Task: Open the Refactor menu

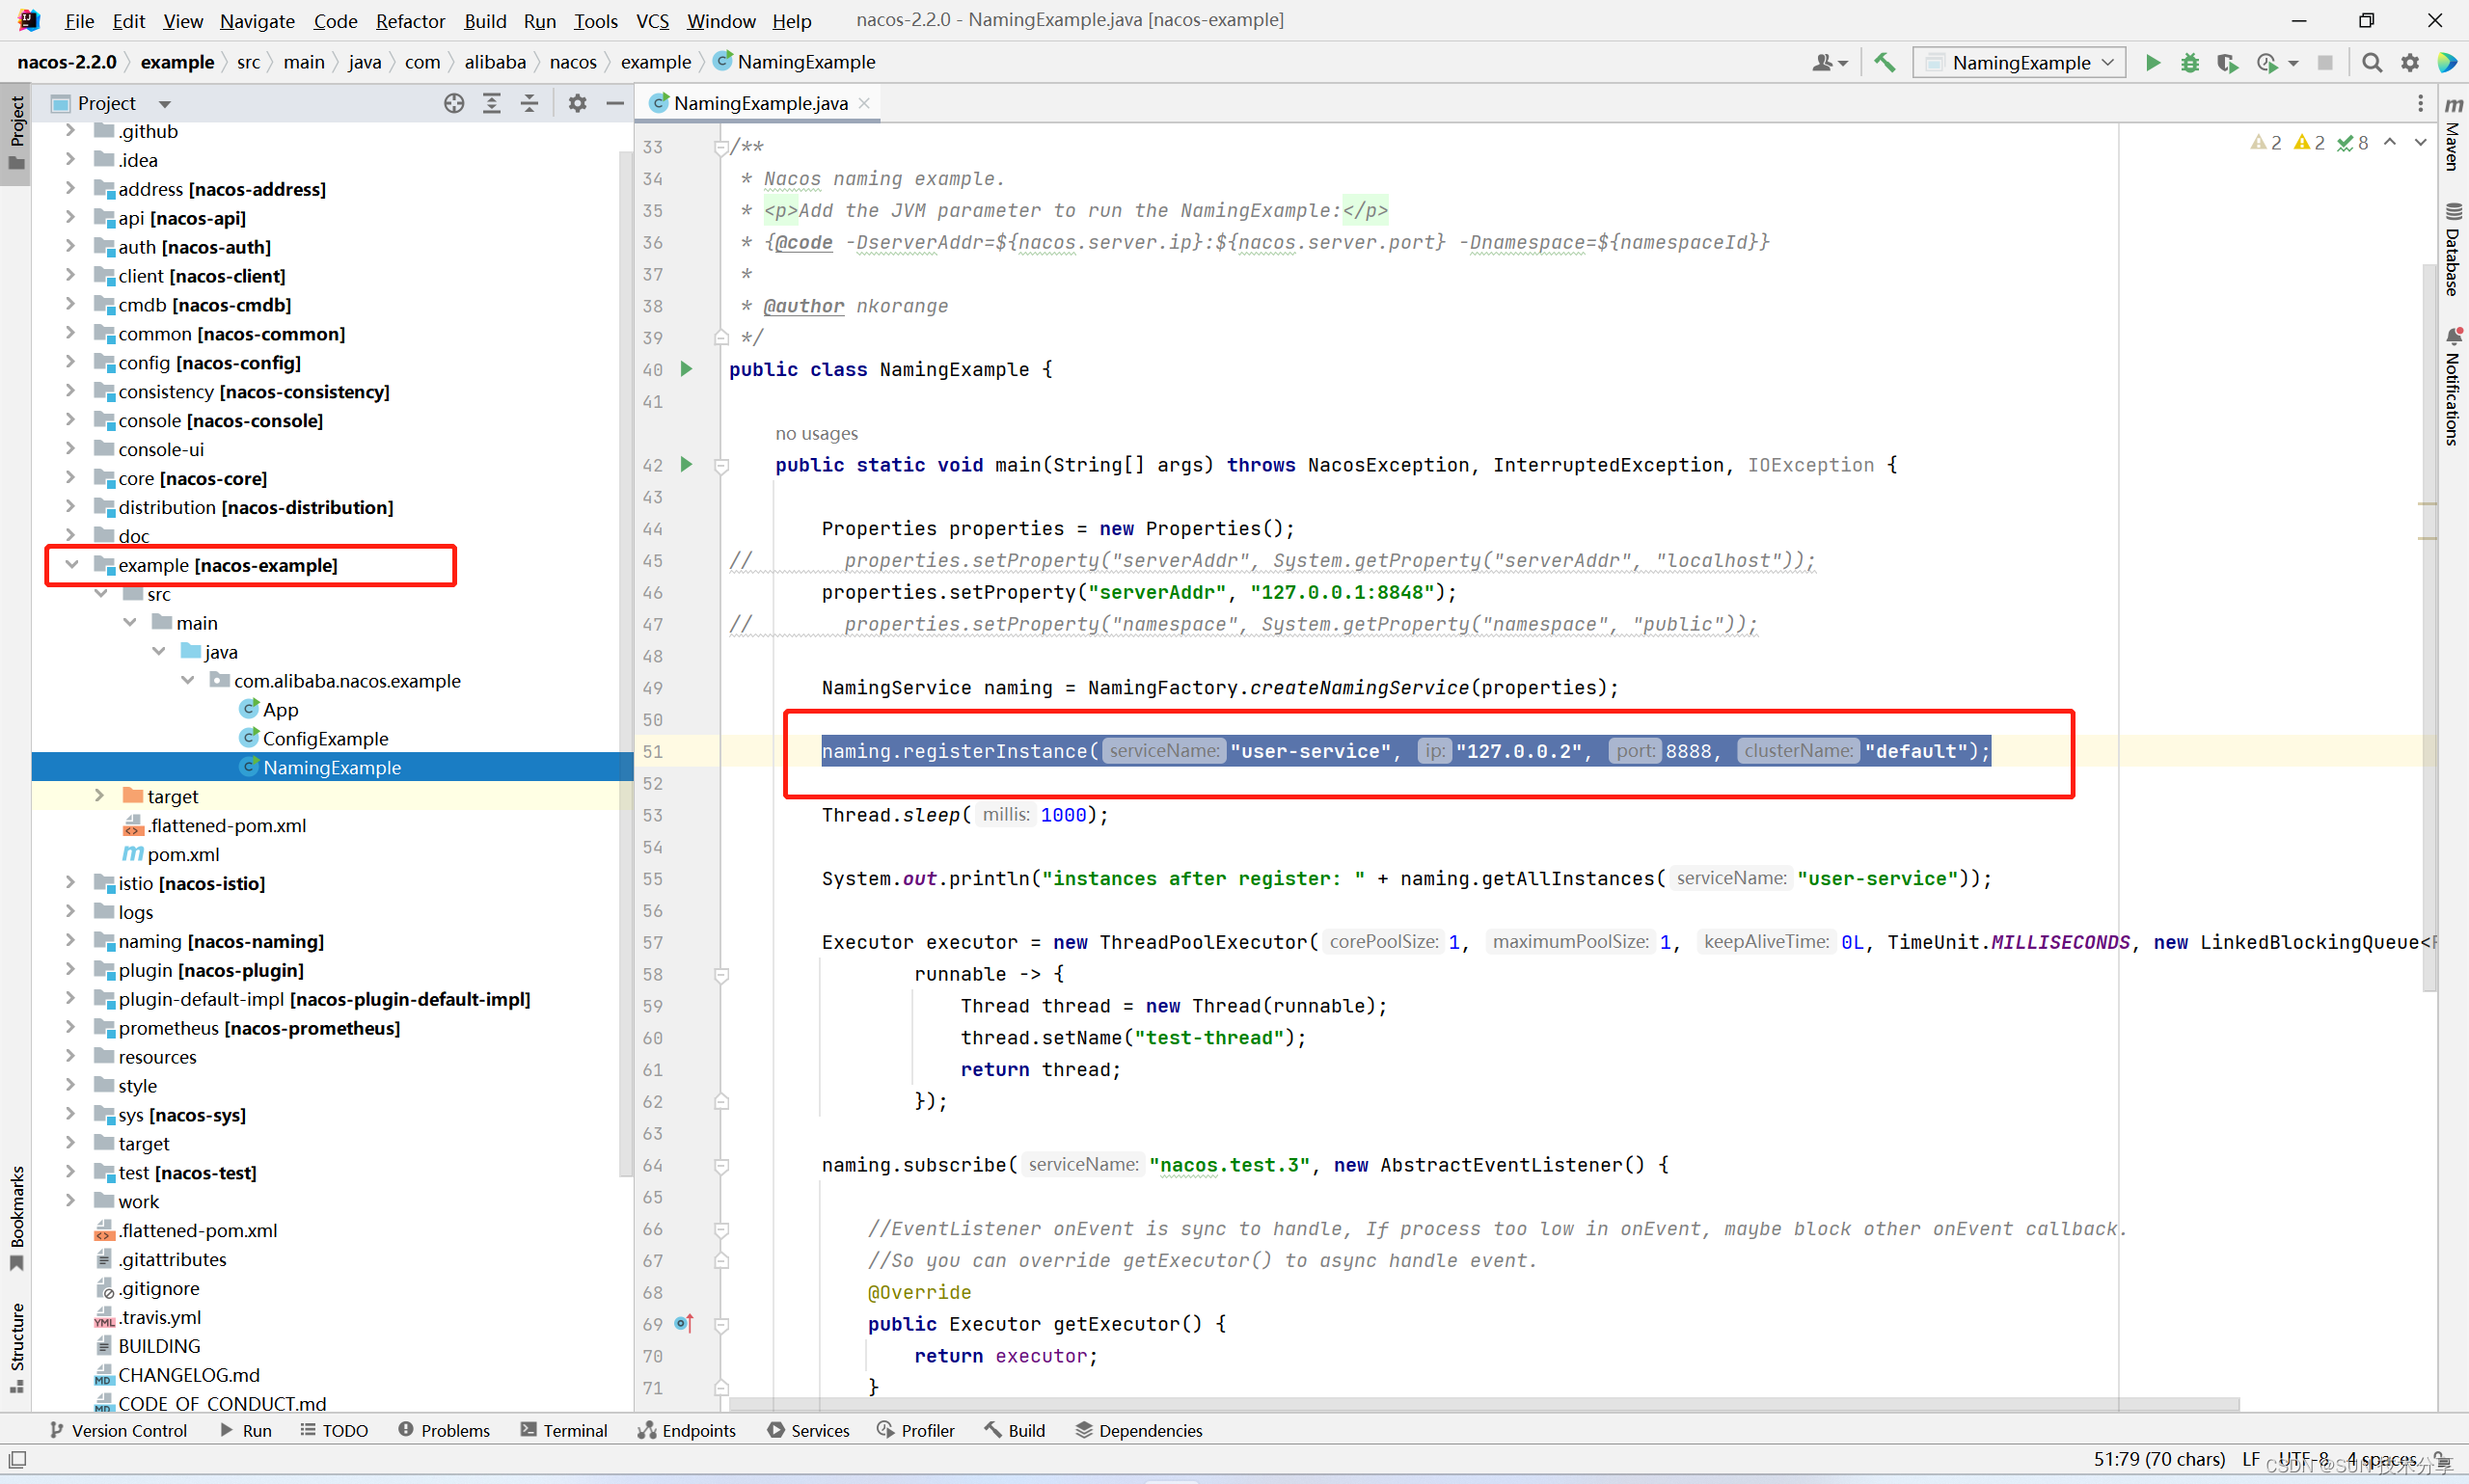Action: [x=409, y=20]
